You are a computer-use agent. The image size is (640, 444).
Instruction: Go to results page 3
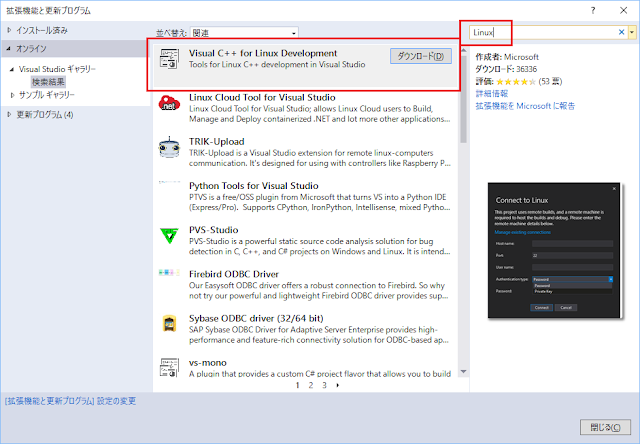324,385
